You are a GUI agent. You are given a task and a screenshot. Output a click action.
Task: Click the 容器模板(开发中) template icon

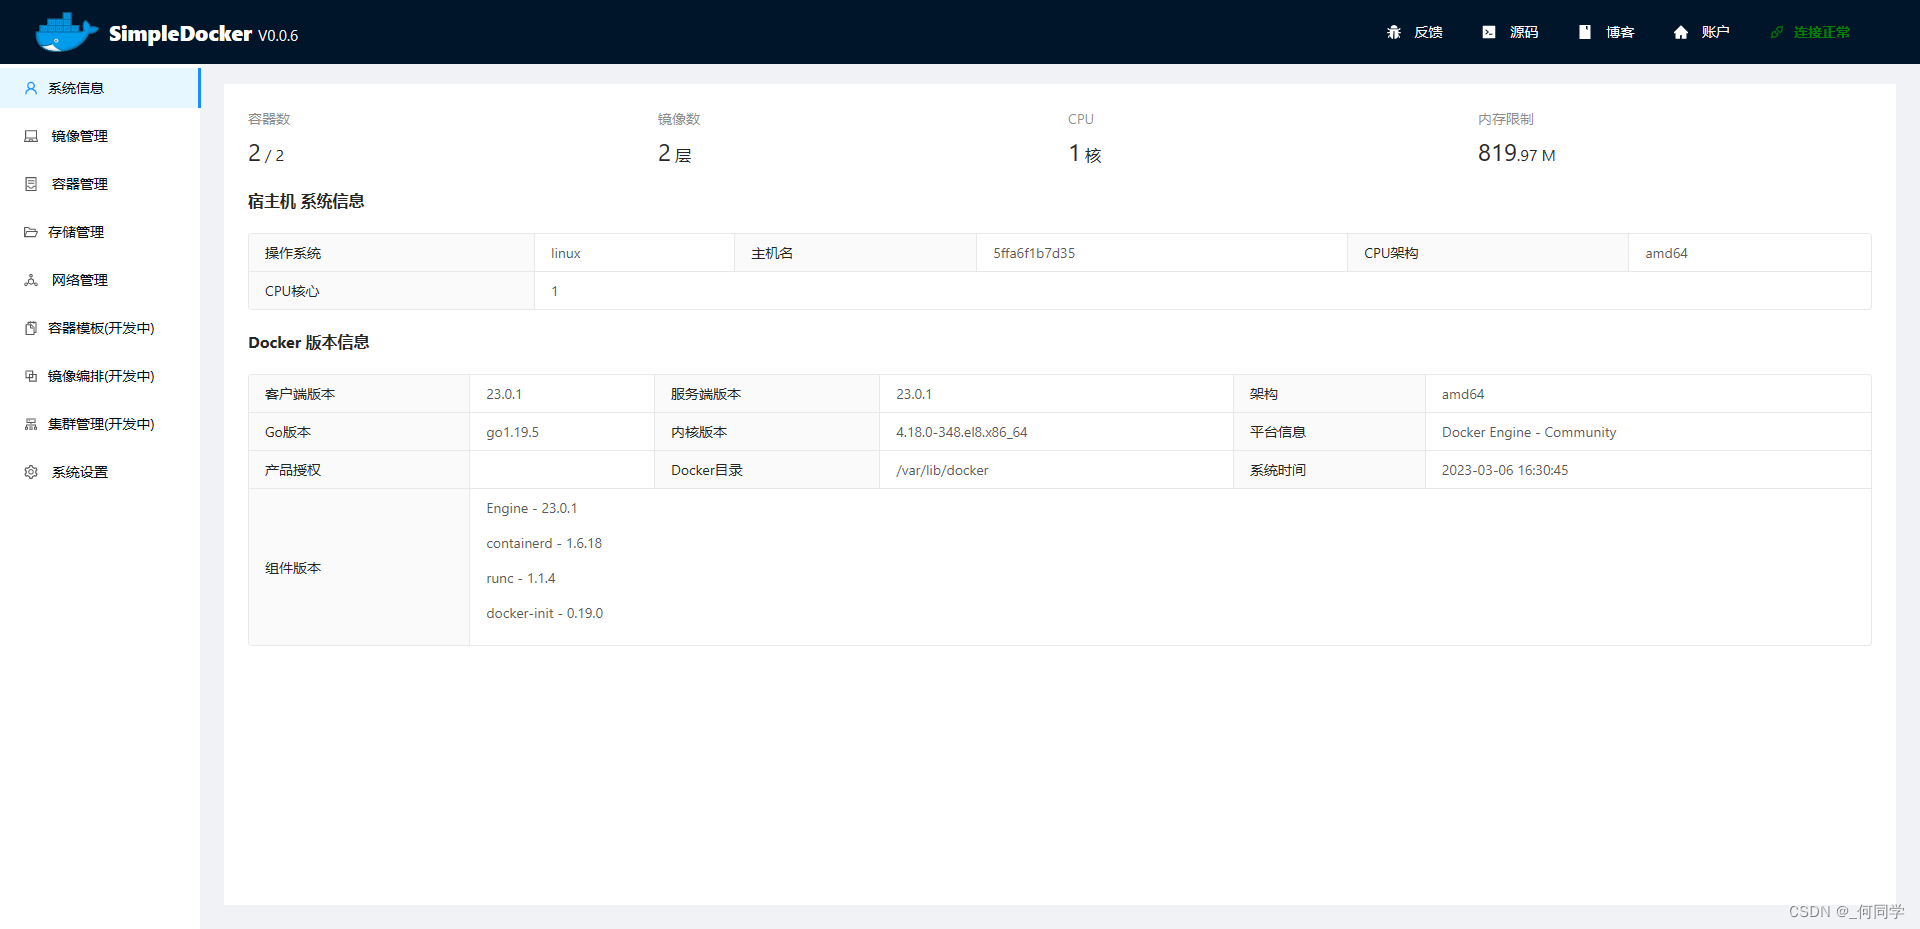(x=31, y=328)
